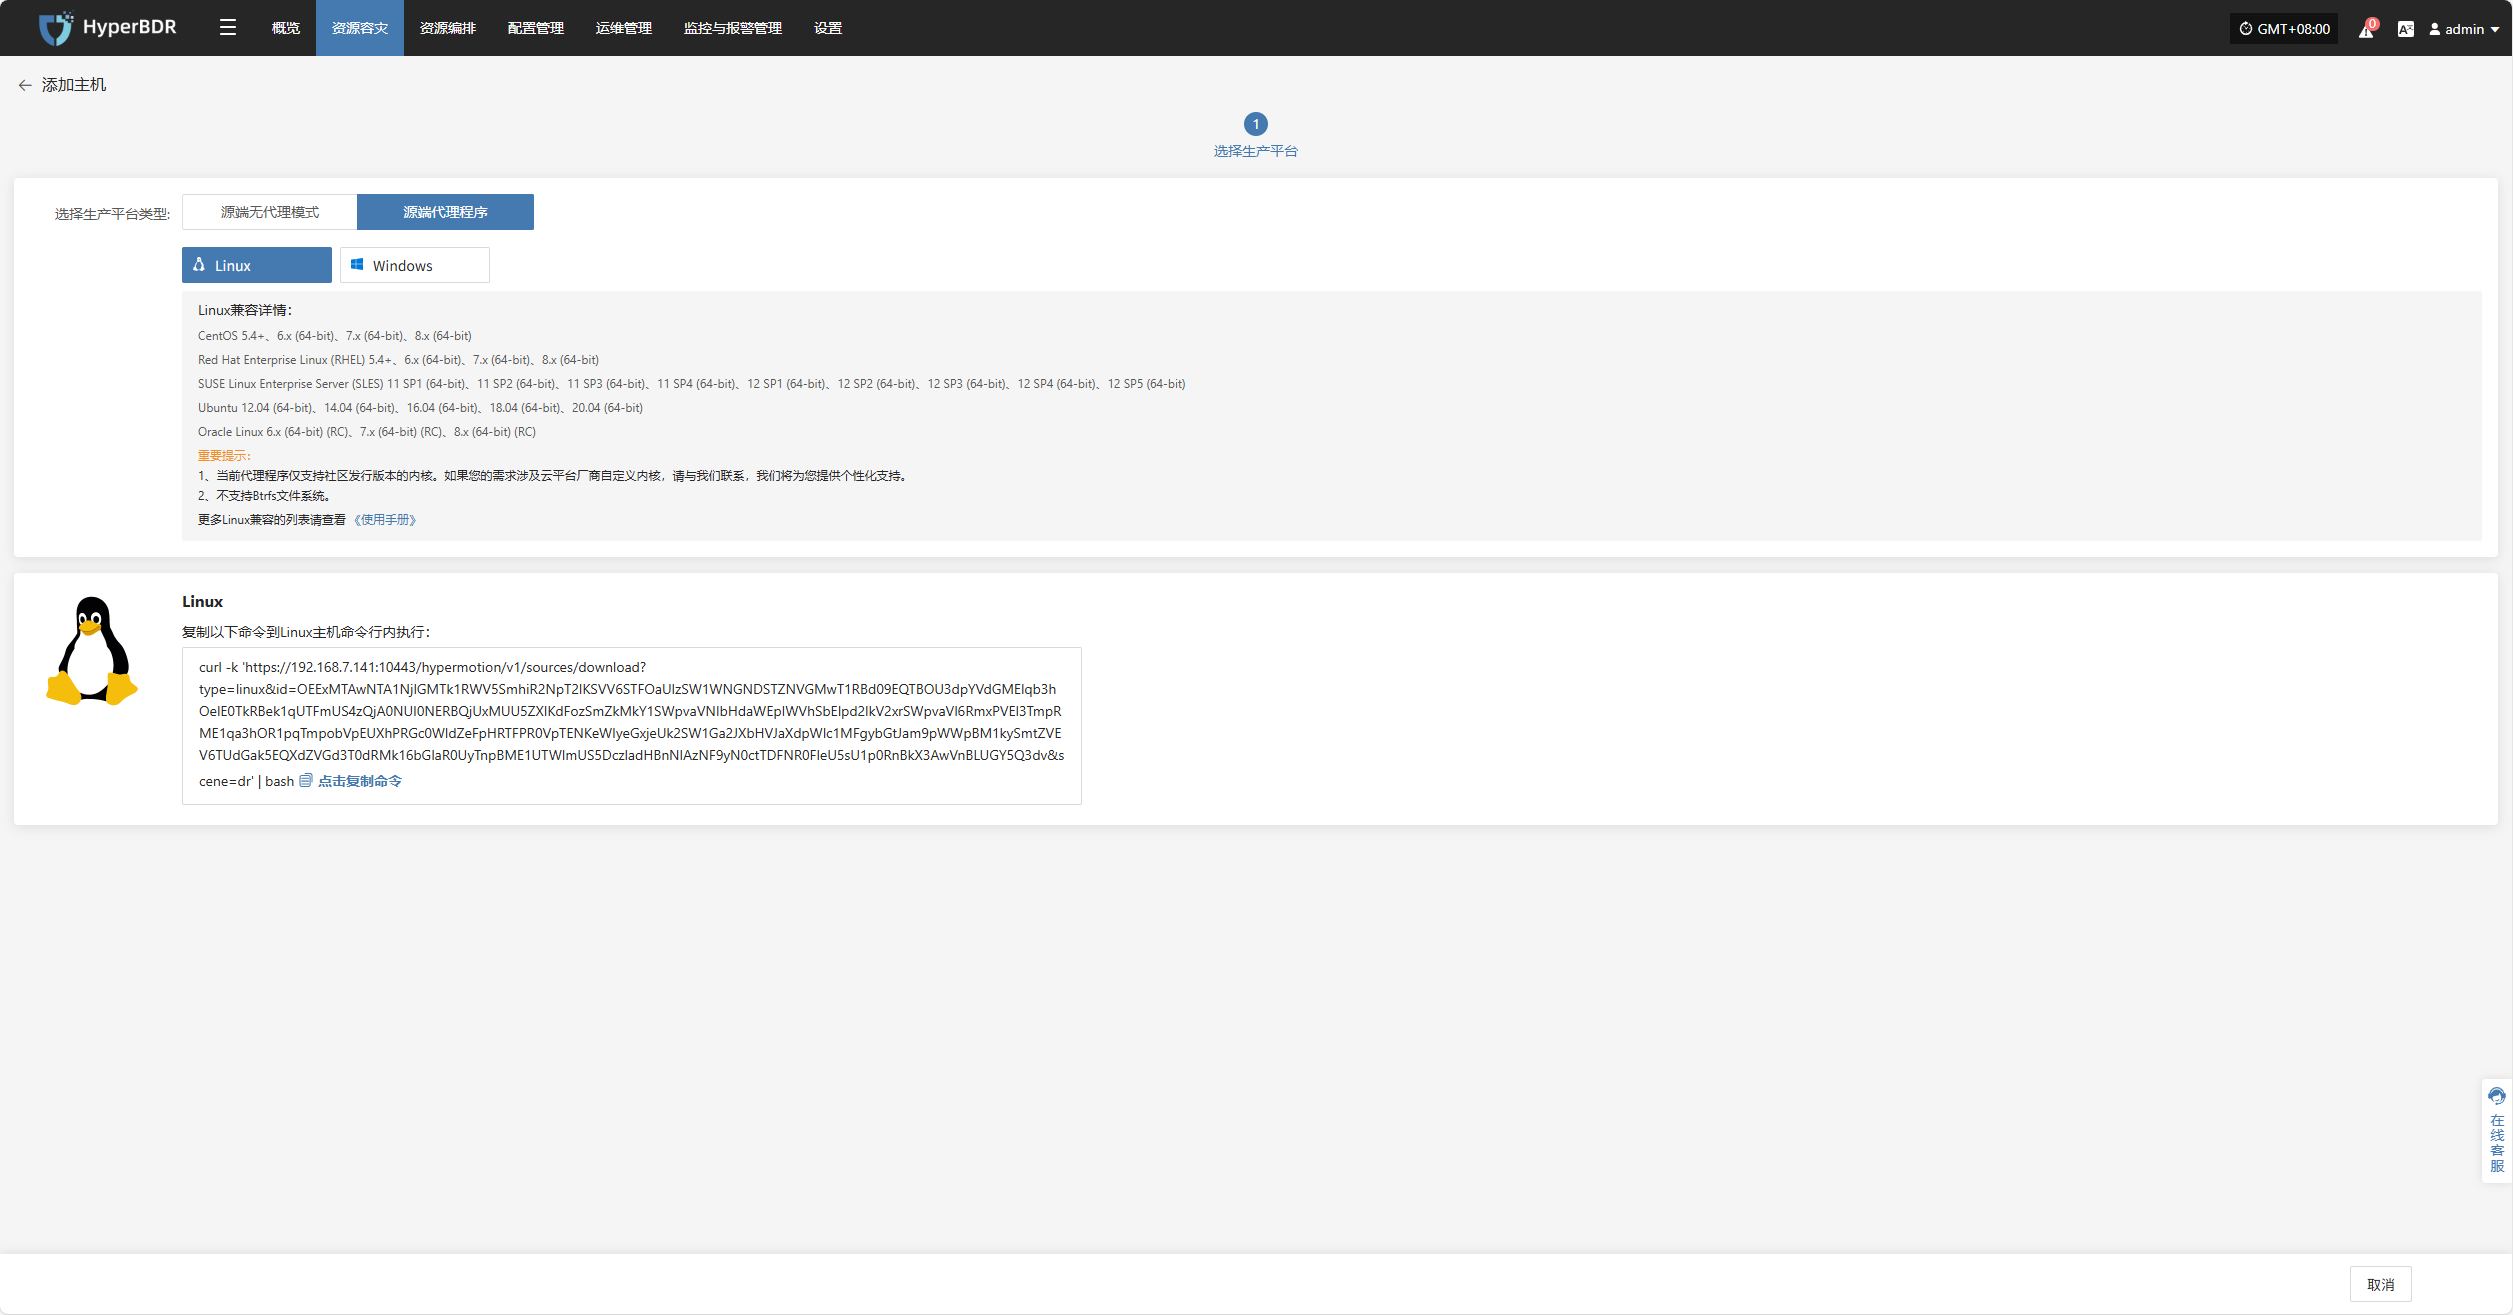Open the alert bell notifications
Screen dimensions: 2513x1315
pyautogui.click(x=2366, y=29)
